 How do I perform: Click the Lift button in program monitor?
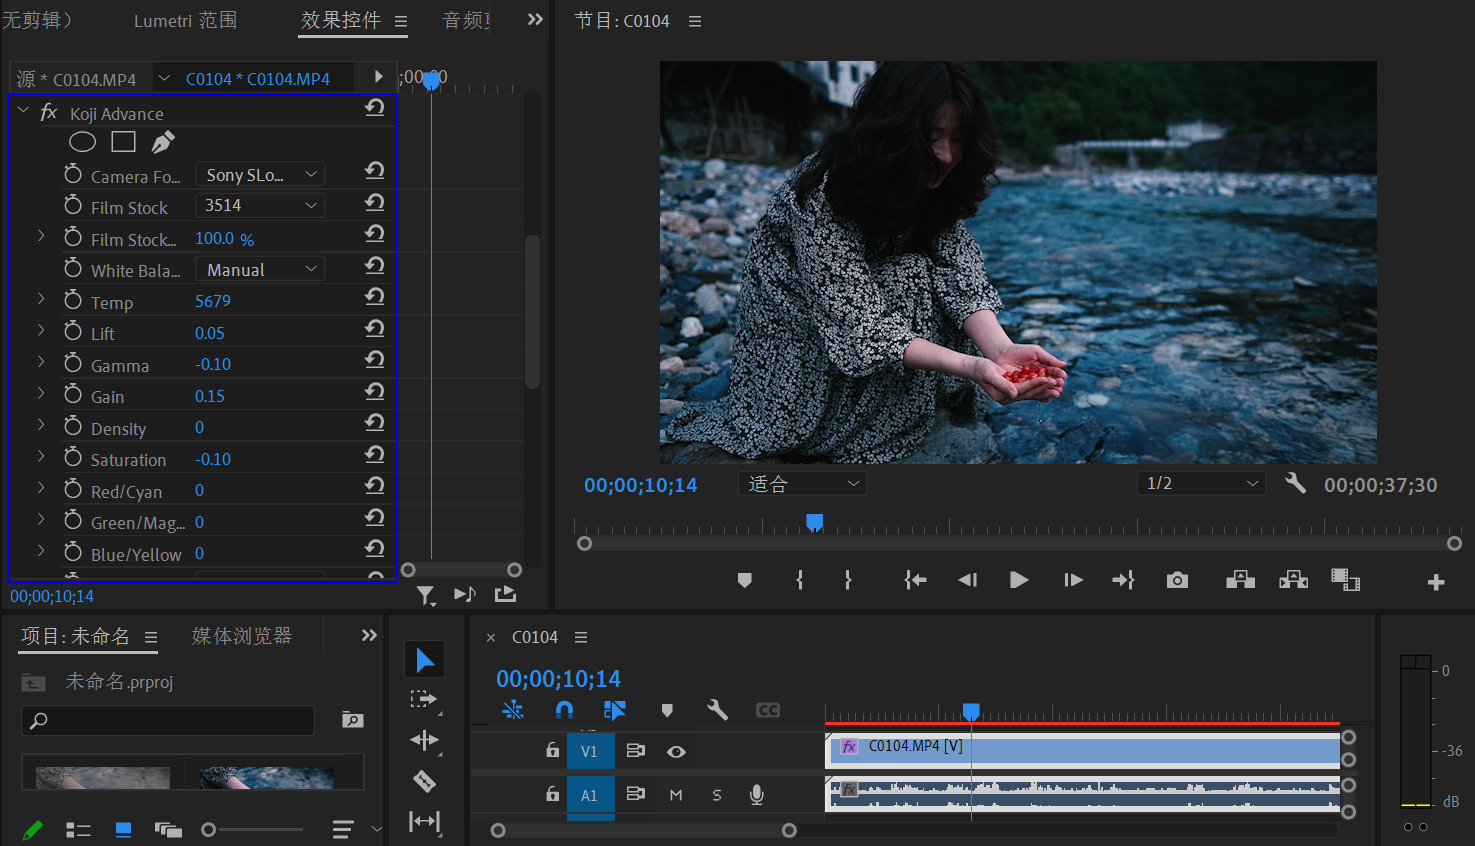[1240, 579]
